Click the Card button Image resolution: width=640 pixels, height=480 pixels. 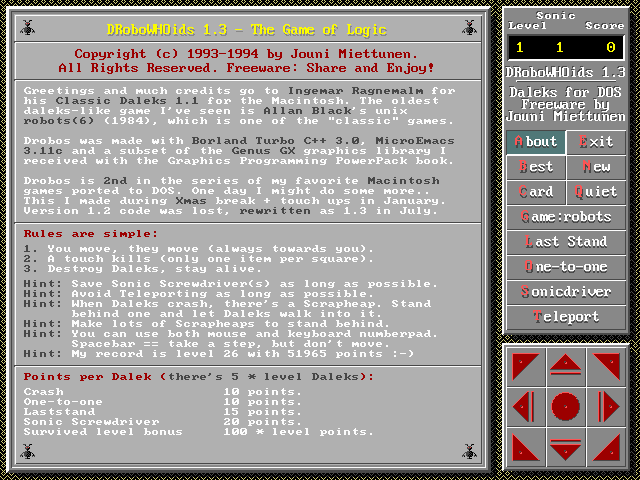point(536,192)
